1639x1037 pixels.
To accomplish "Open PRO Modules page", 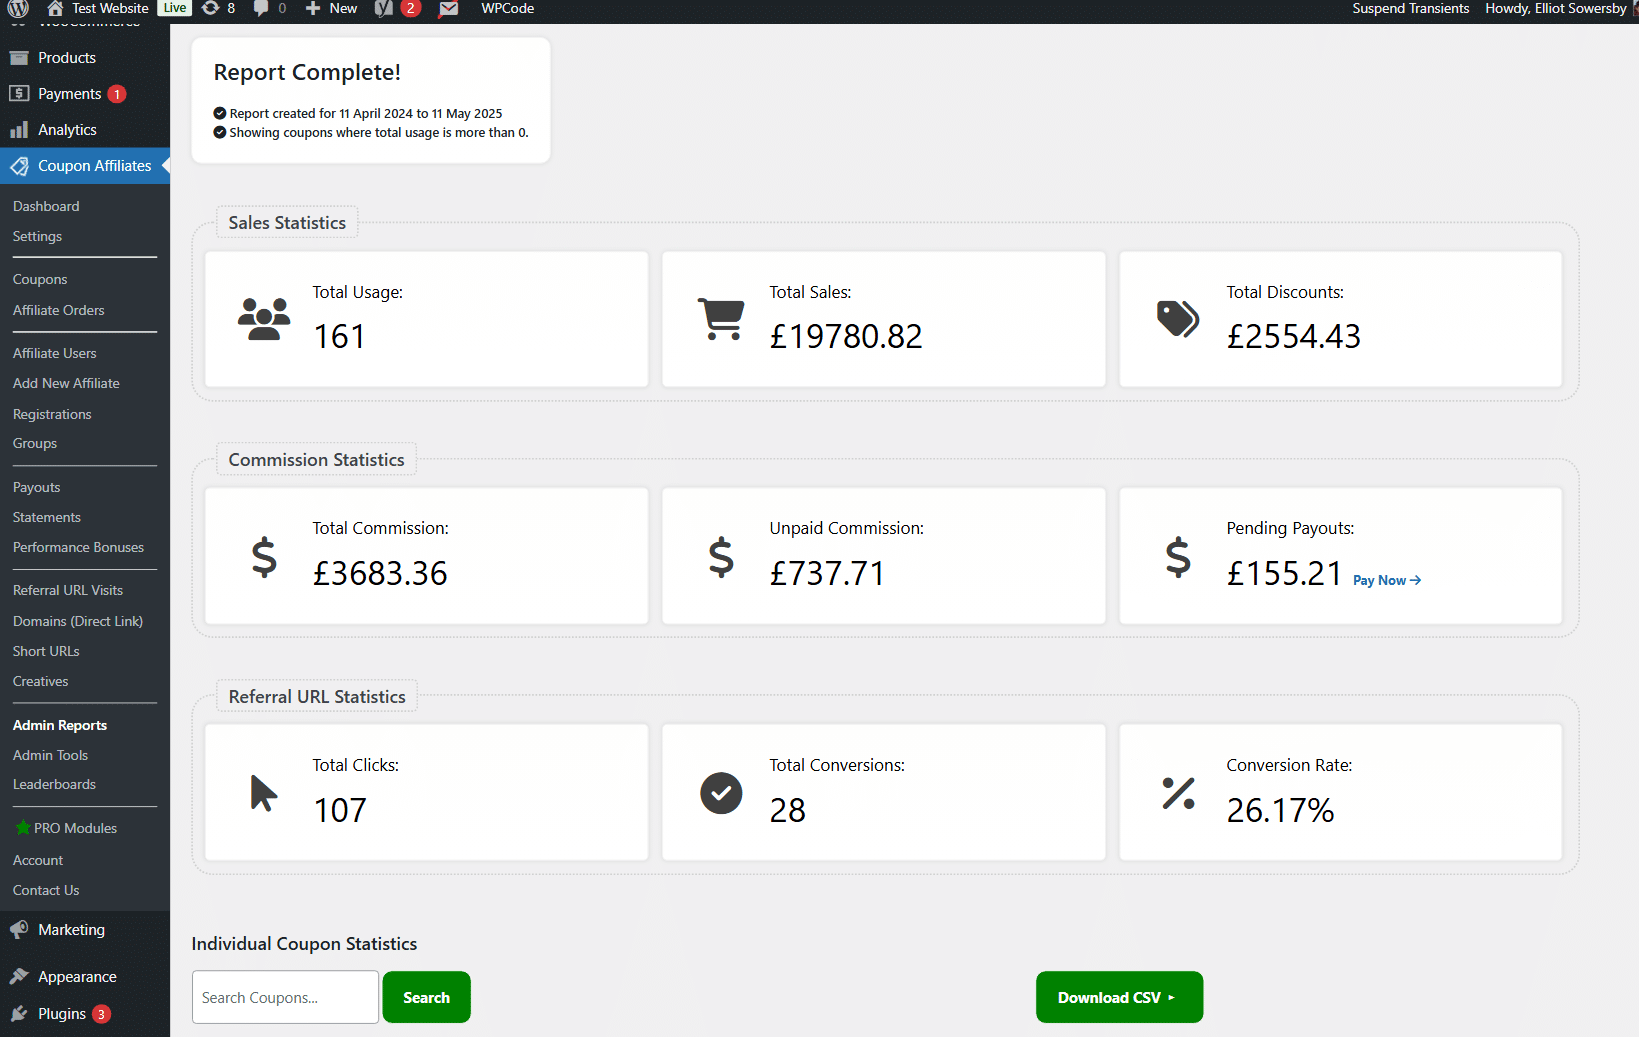I will [x=75, y=828].
